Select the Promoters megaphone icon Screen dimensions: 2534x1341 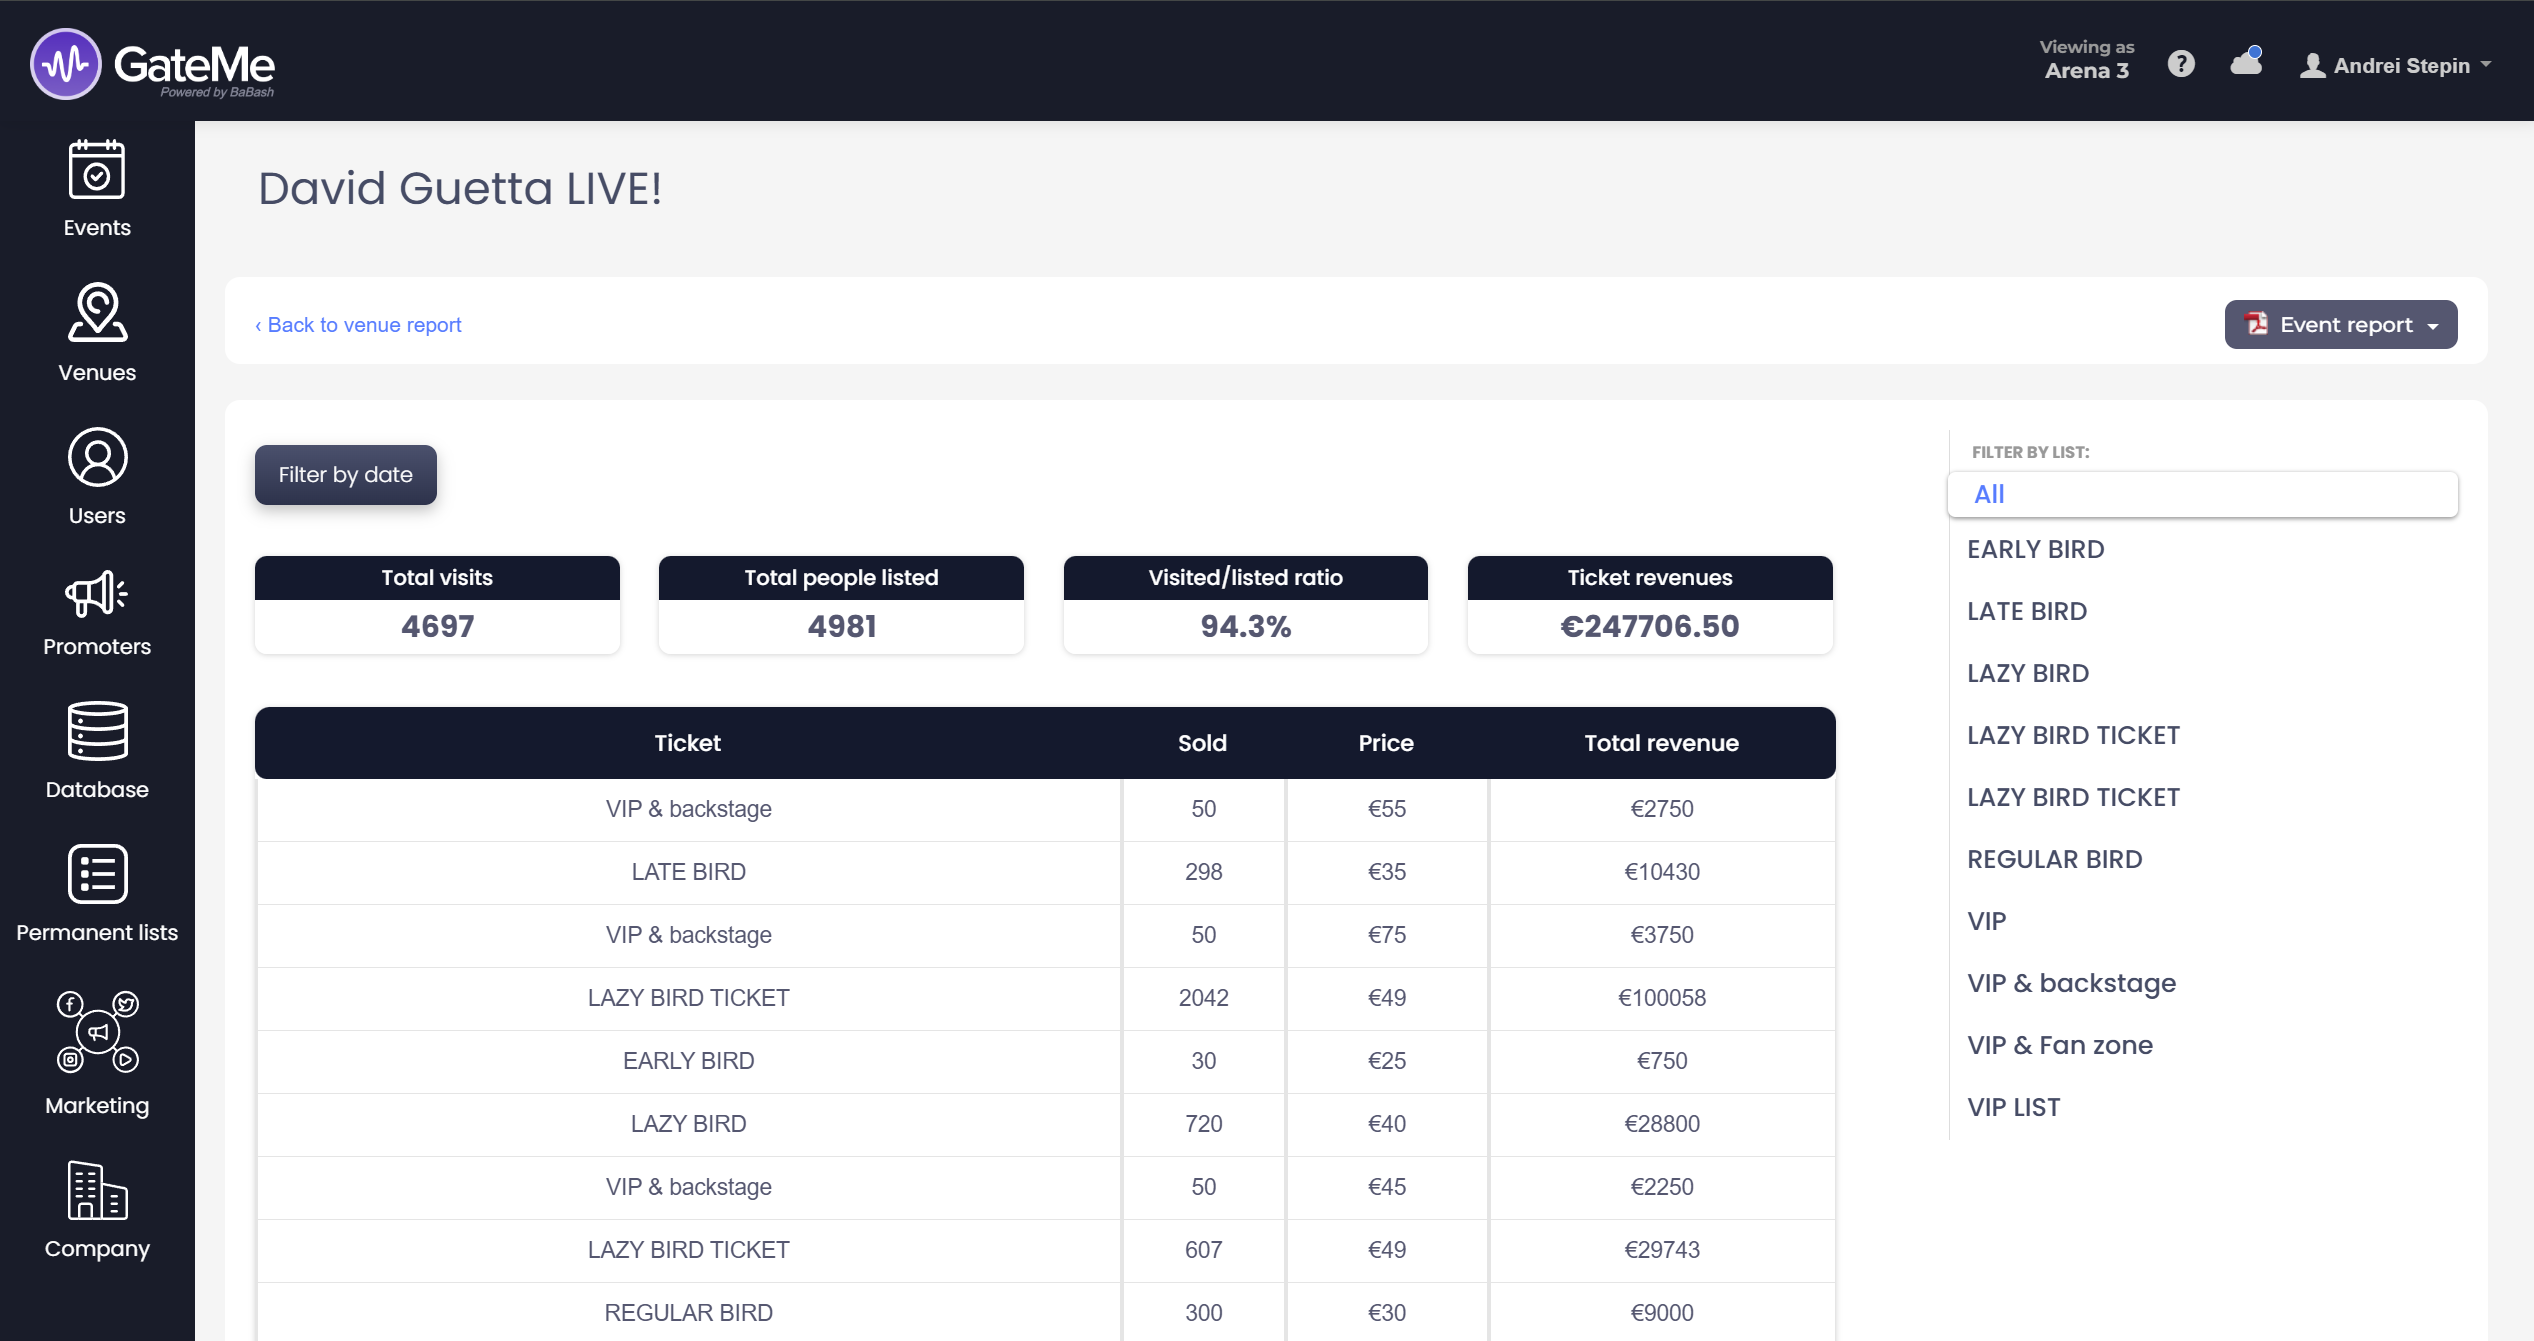[x=97, y=594]
